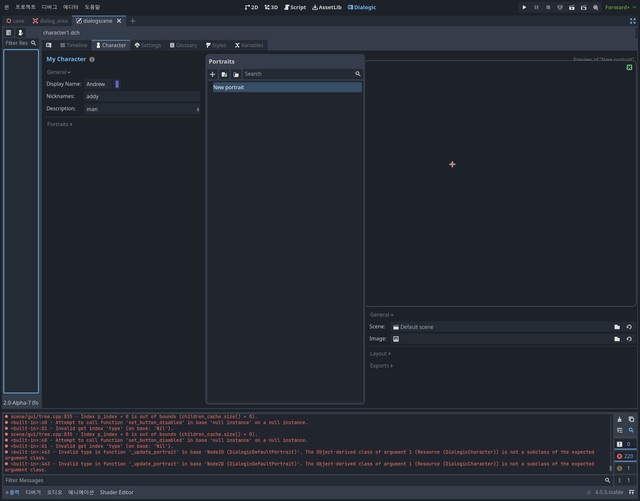Click the green preview toggle icon
Viewport: 640px width, 501px height.
click(x=629, y=67)
